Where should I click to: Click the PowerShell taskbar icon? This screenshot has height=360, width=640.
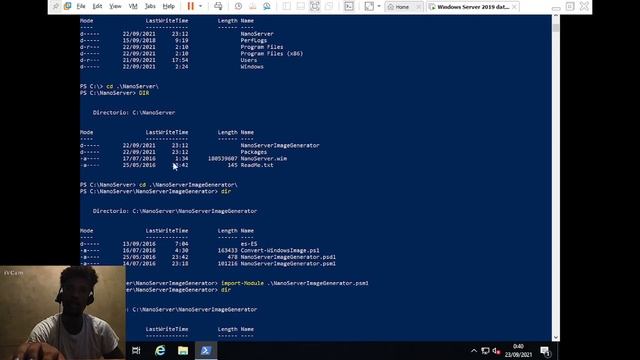(206, 351)
